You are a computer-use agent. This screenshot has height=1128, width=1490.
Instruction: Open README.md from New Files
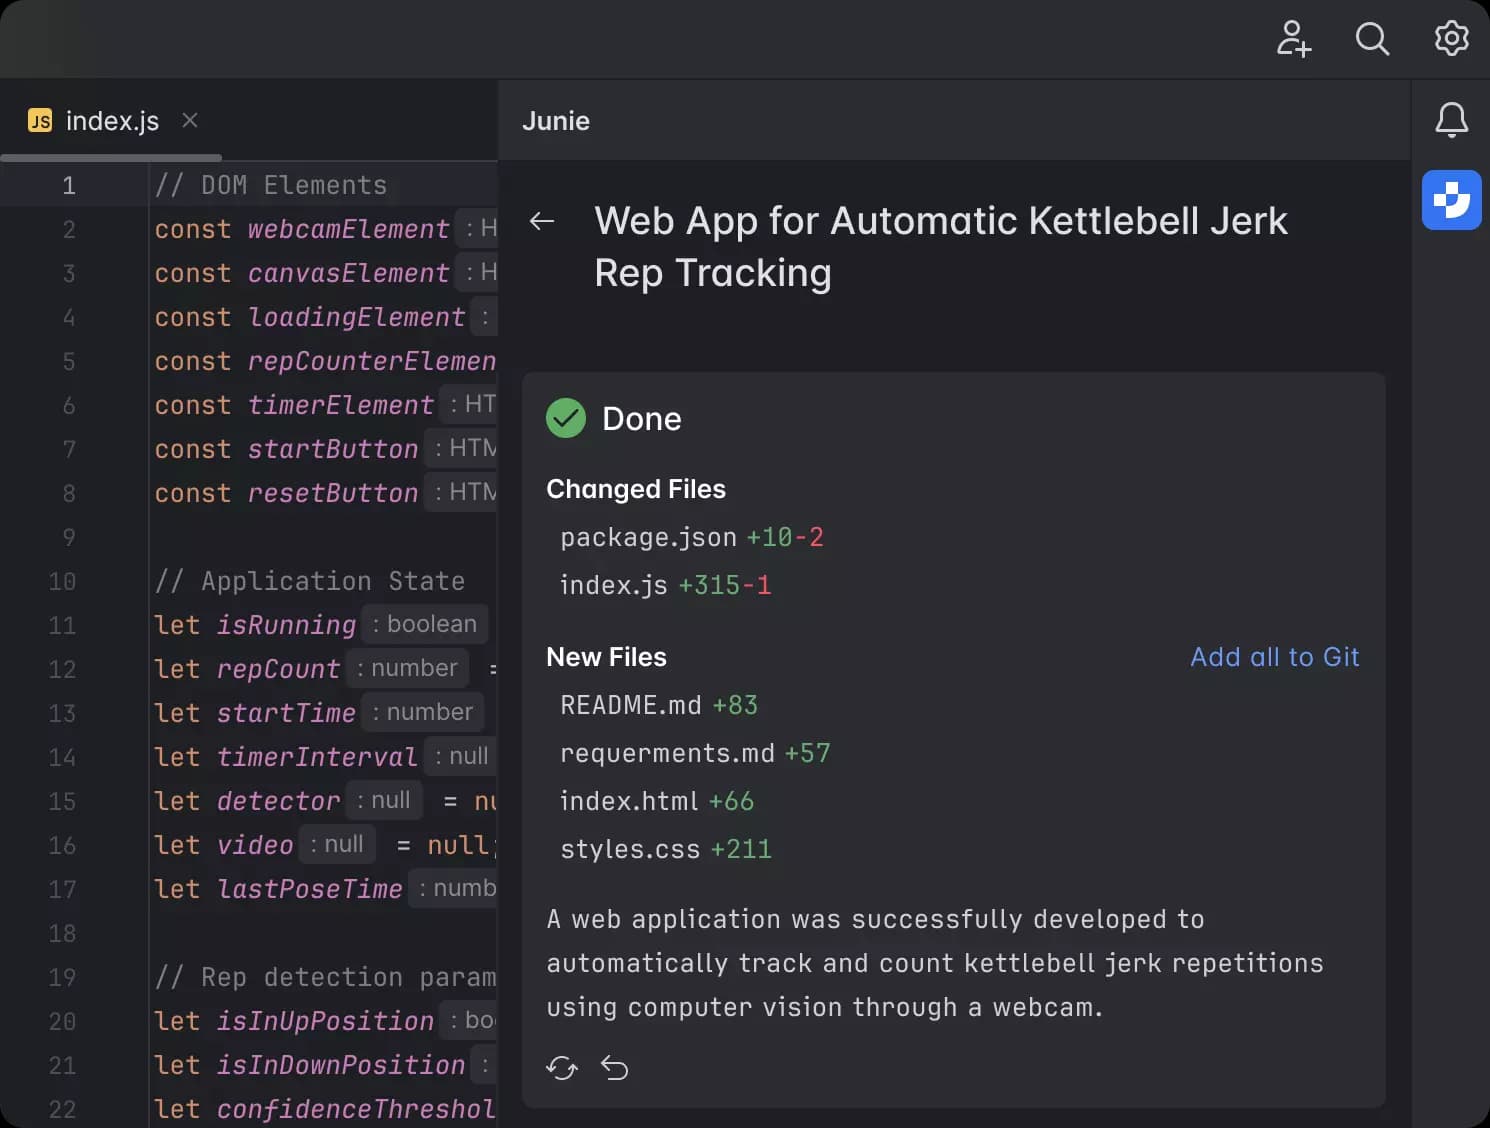pyautogui.click(x=630, y=705)
